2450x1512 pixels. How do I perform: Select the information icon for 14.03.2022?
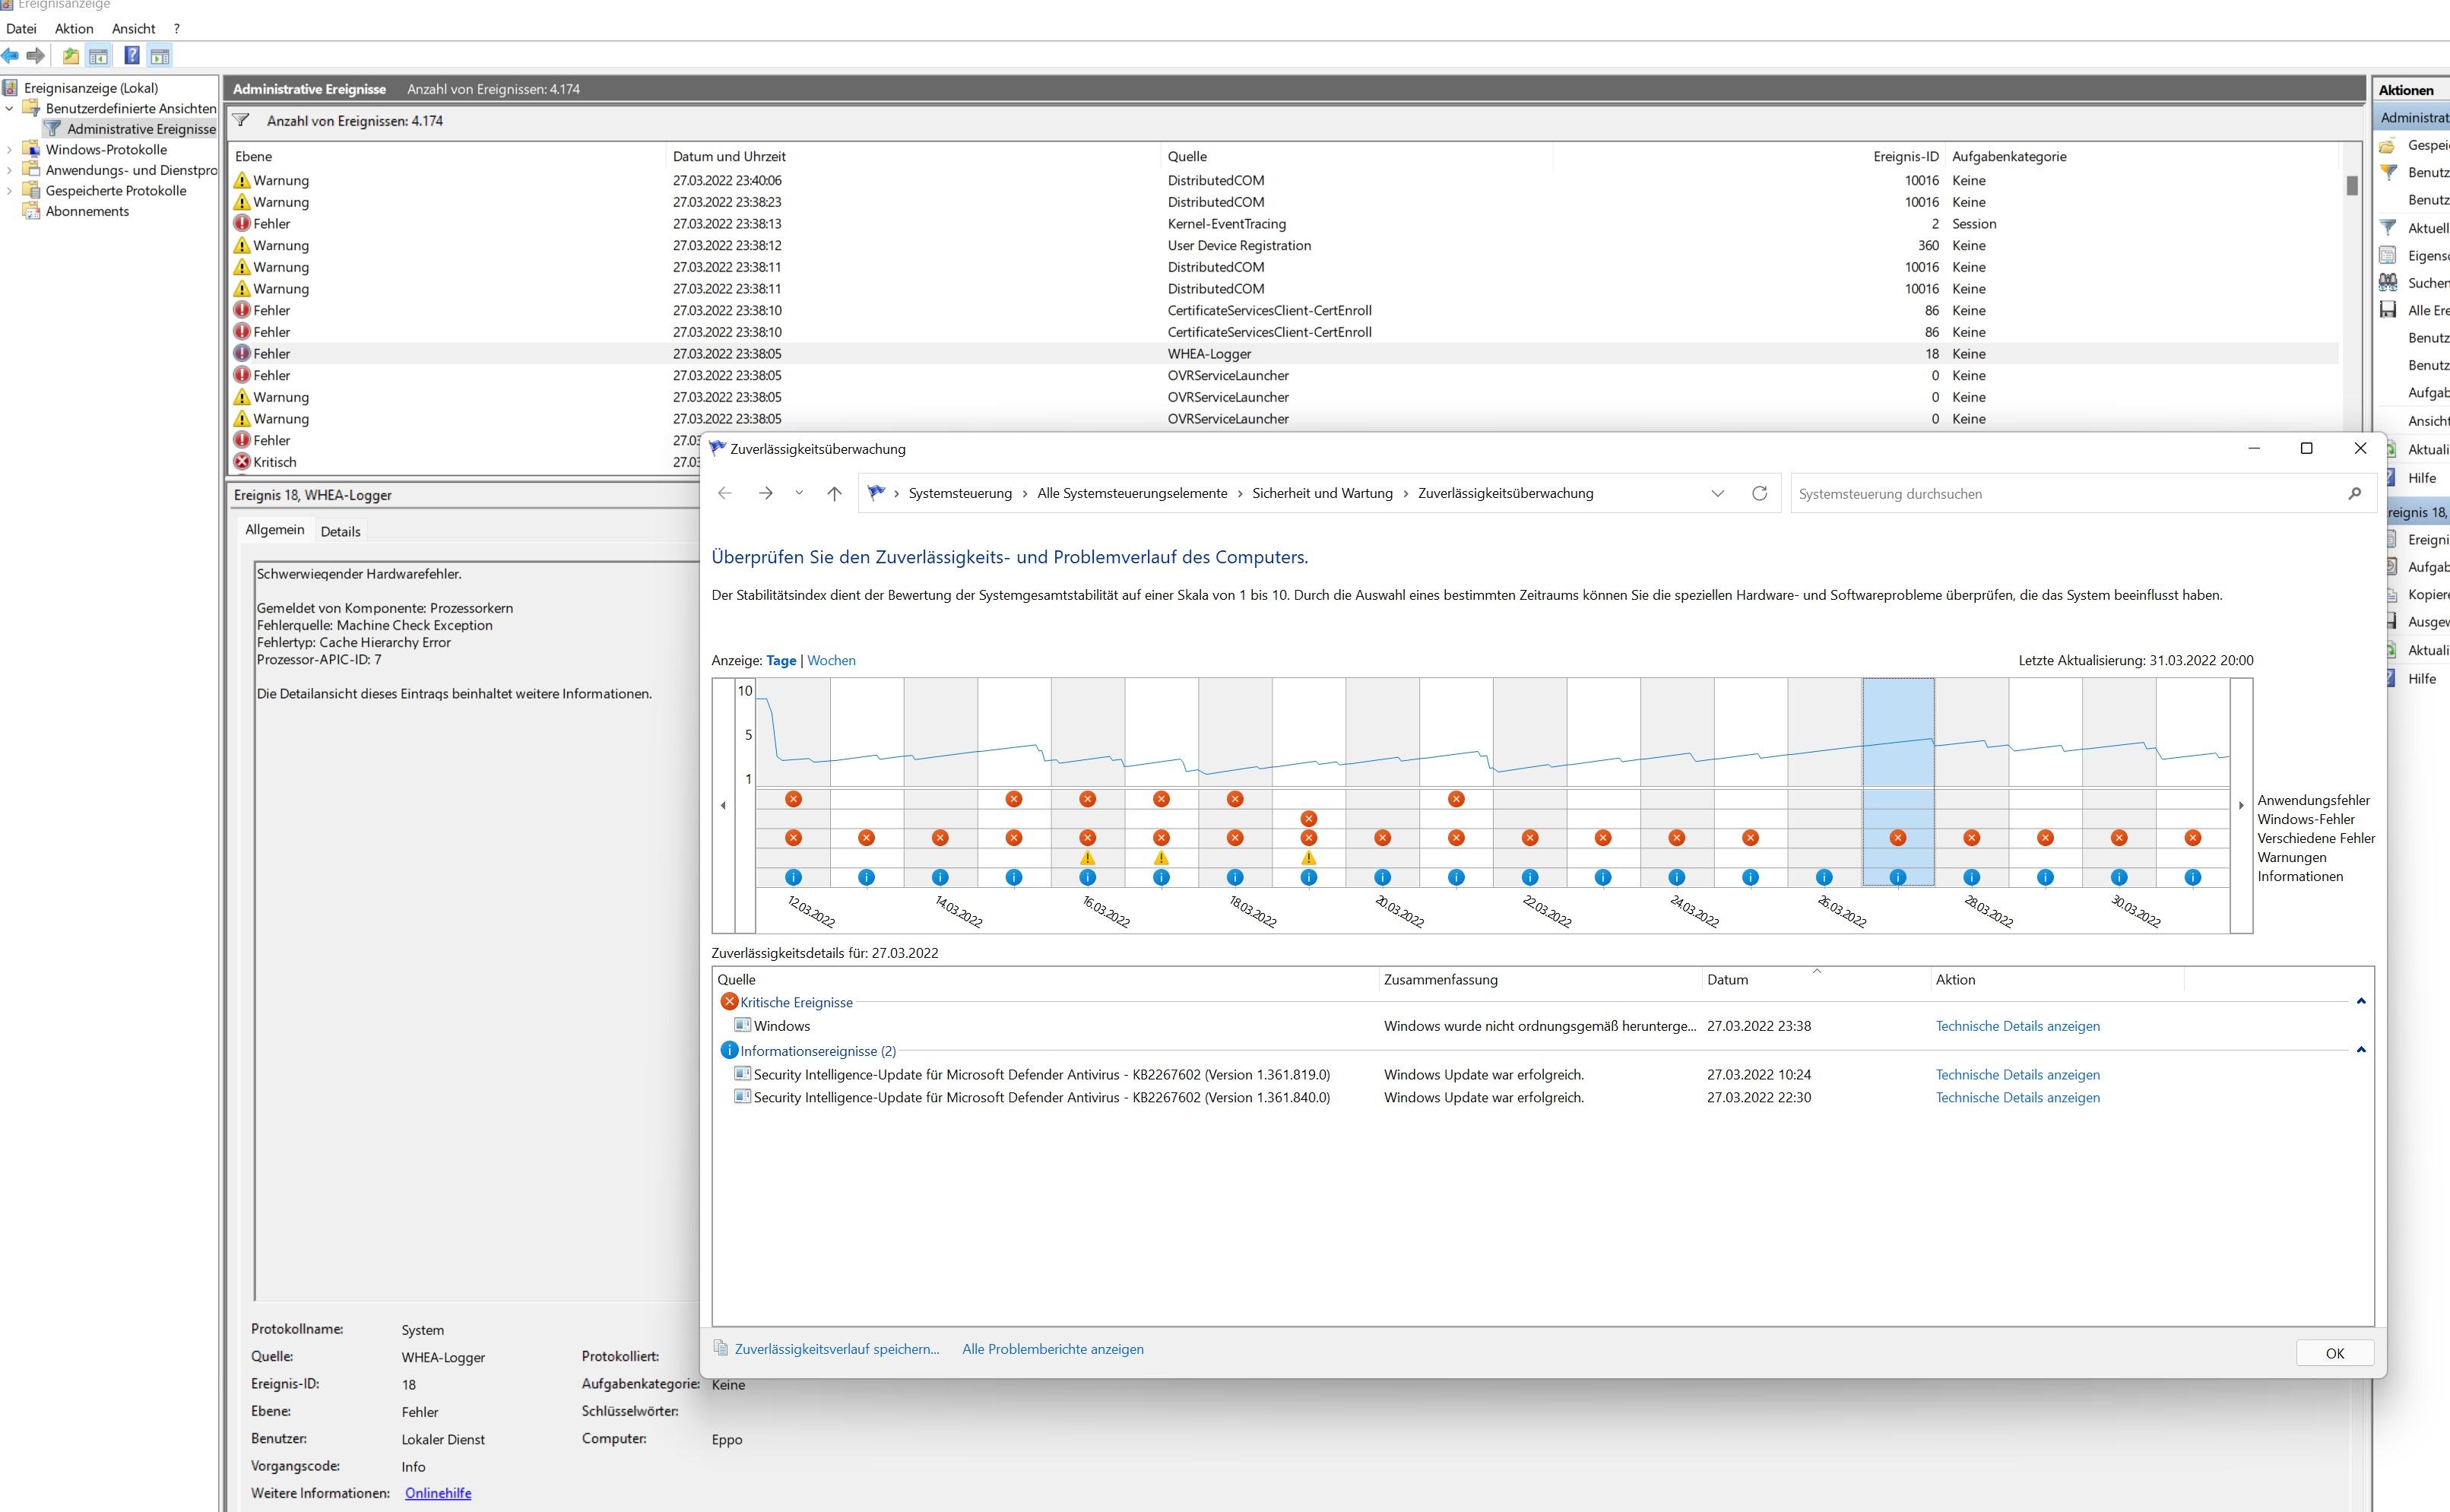pyautogui.click(x=940, y=877)
